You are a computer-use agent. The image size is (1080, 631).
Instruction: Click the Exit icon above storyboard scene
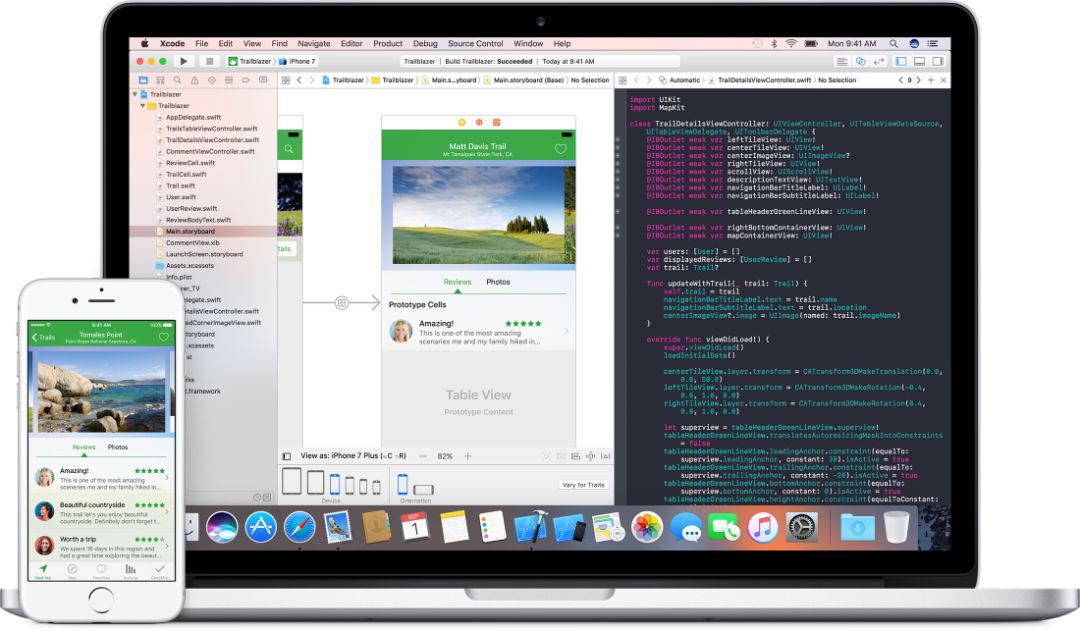[x=496, y=123]
